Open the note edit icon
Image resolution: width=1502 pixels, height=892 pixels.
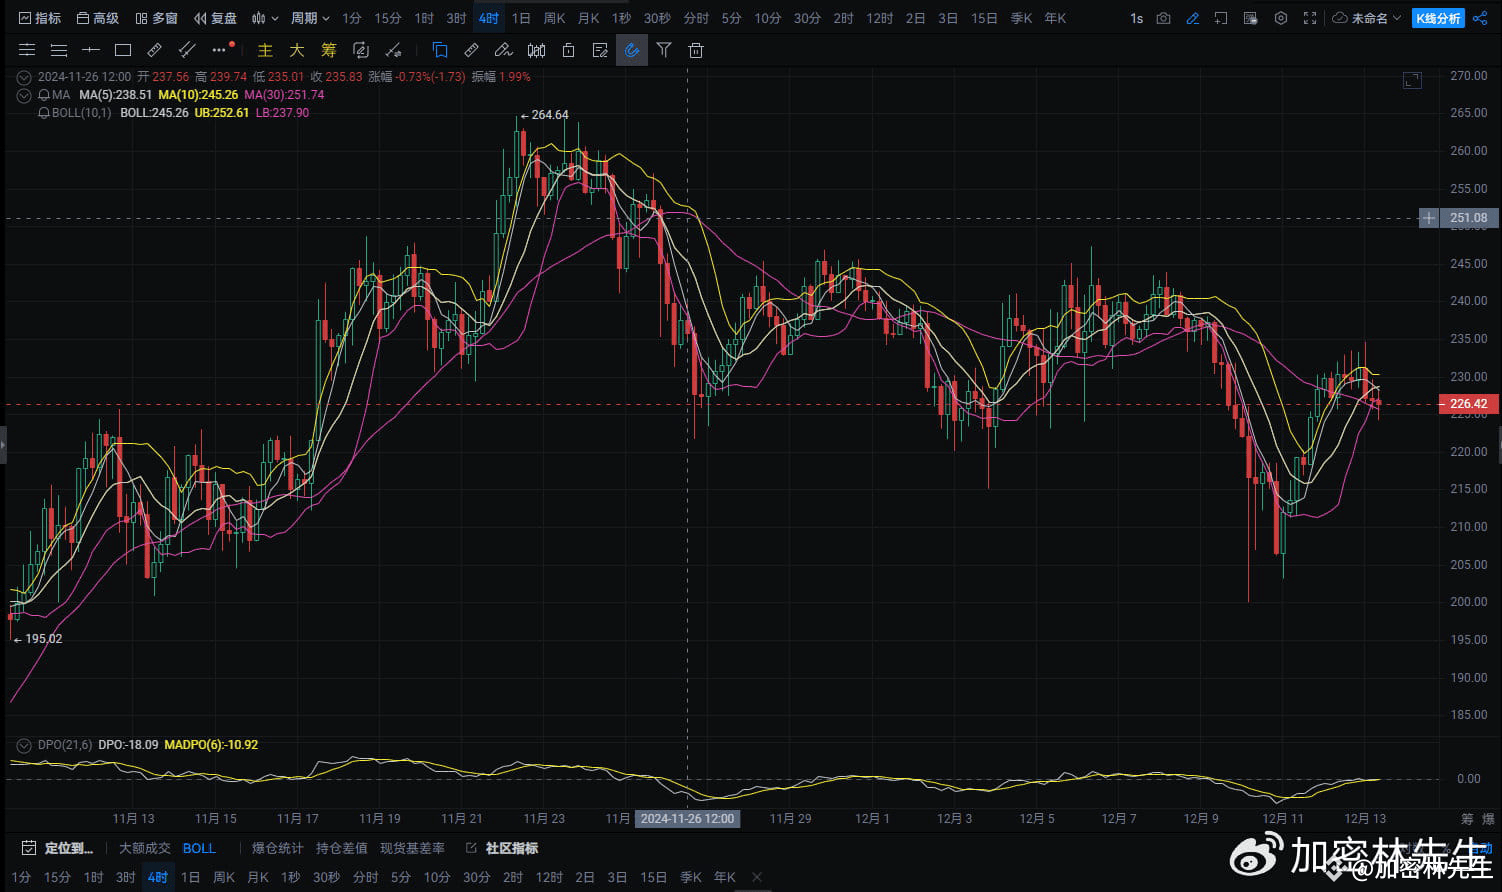pyautogui.click(x=600, y=50)
